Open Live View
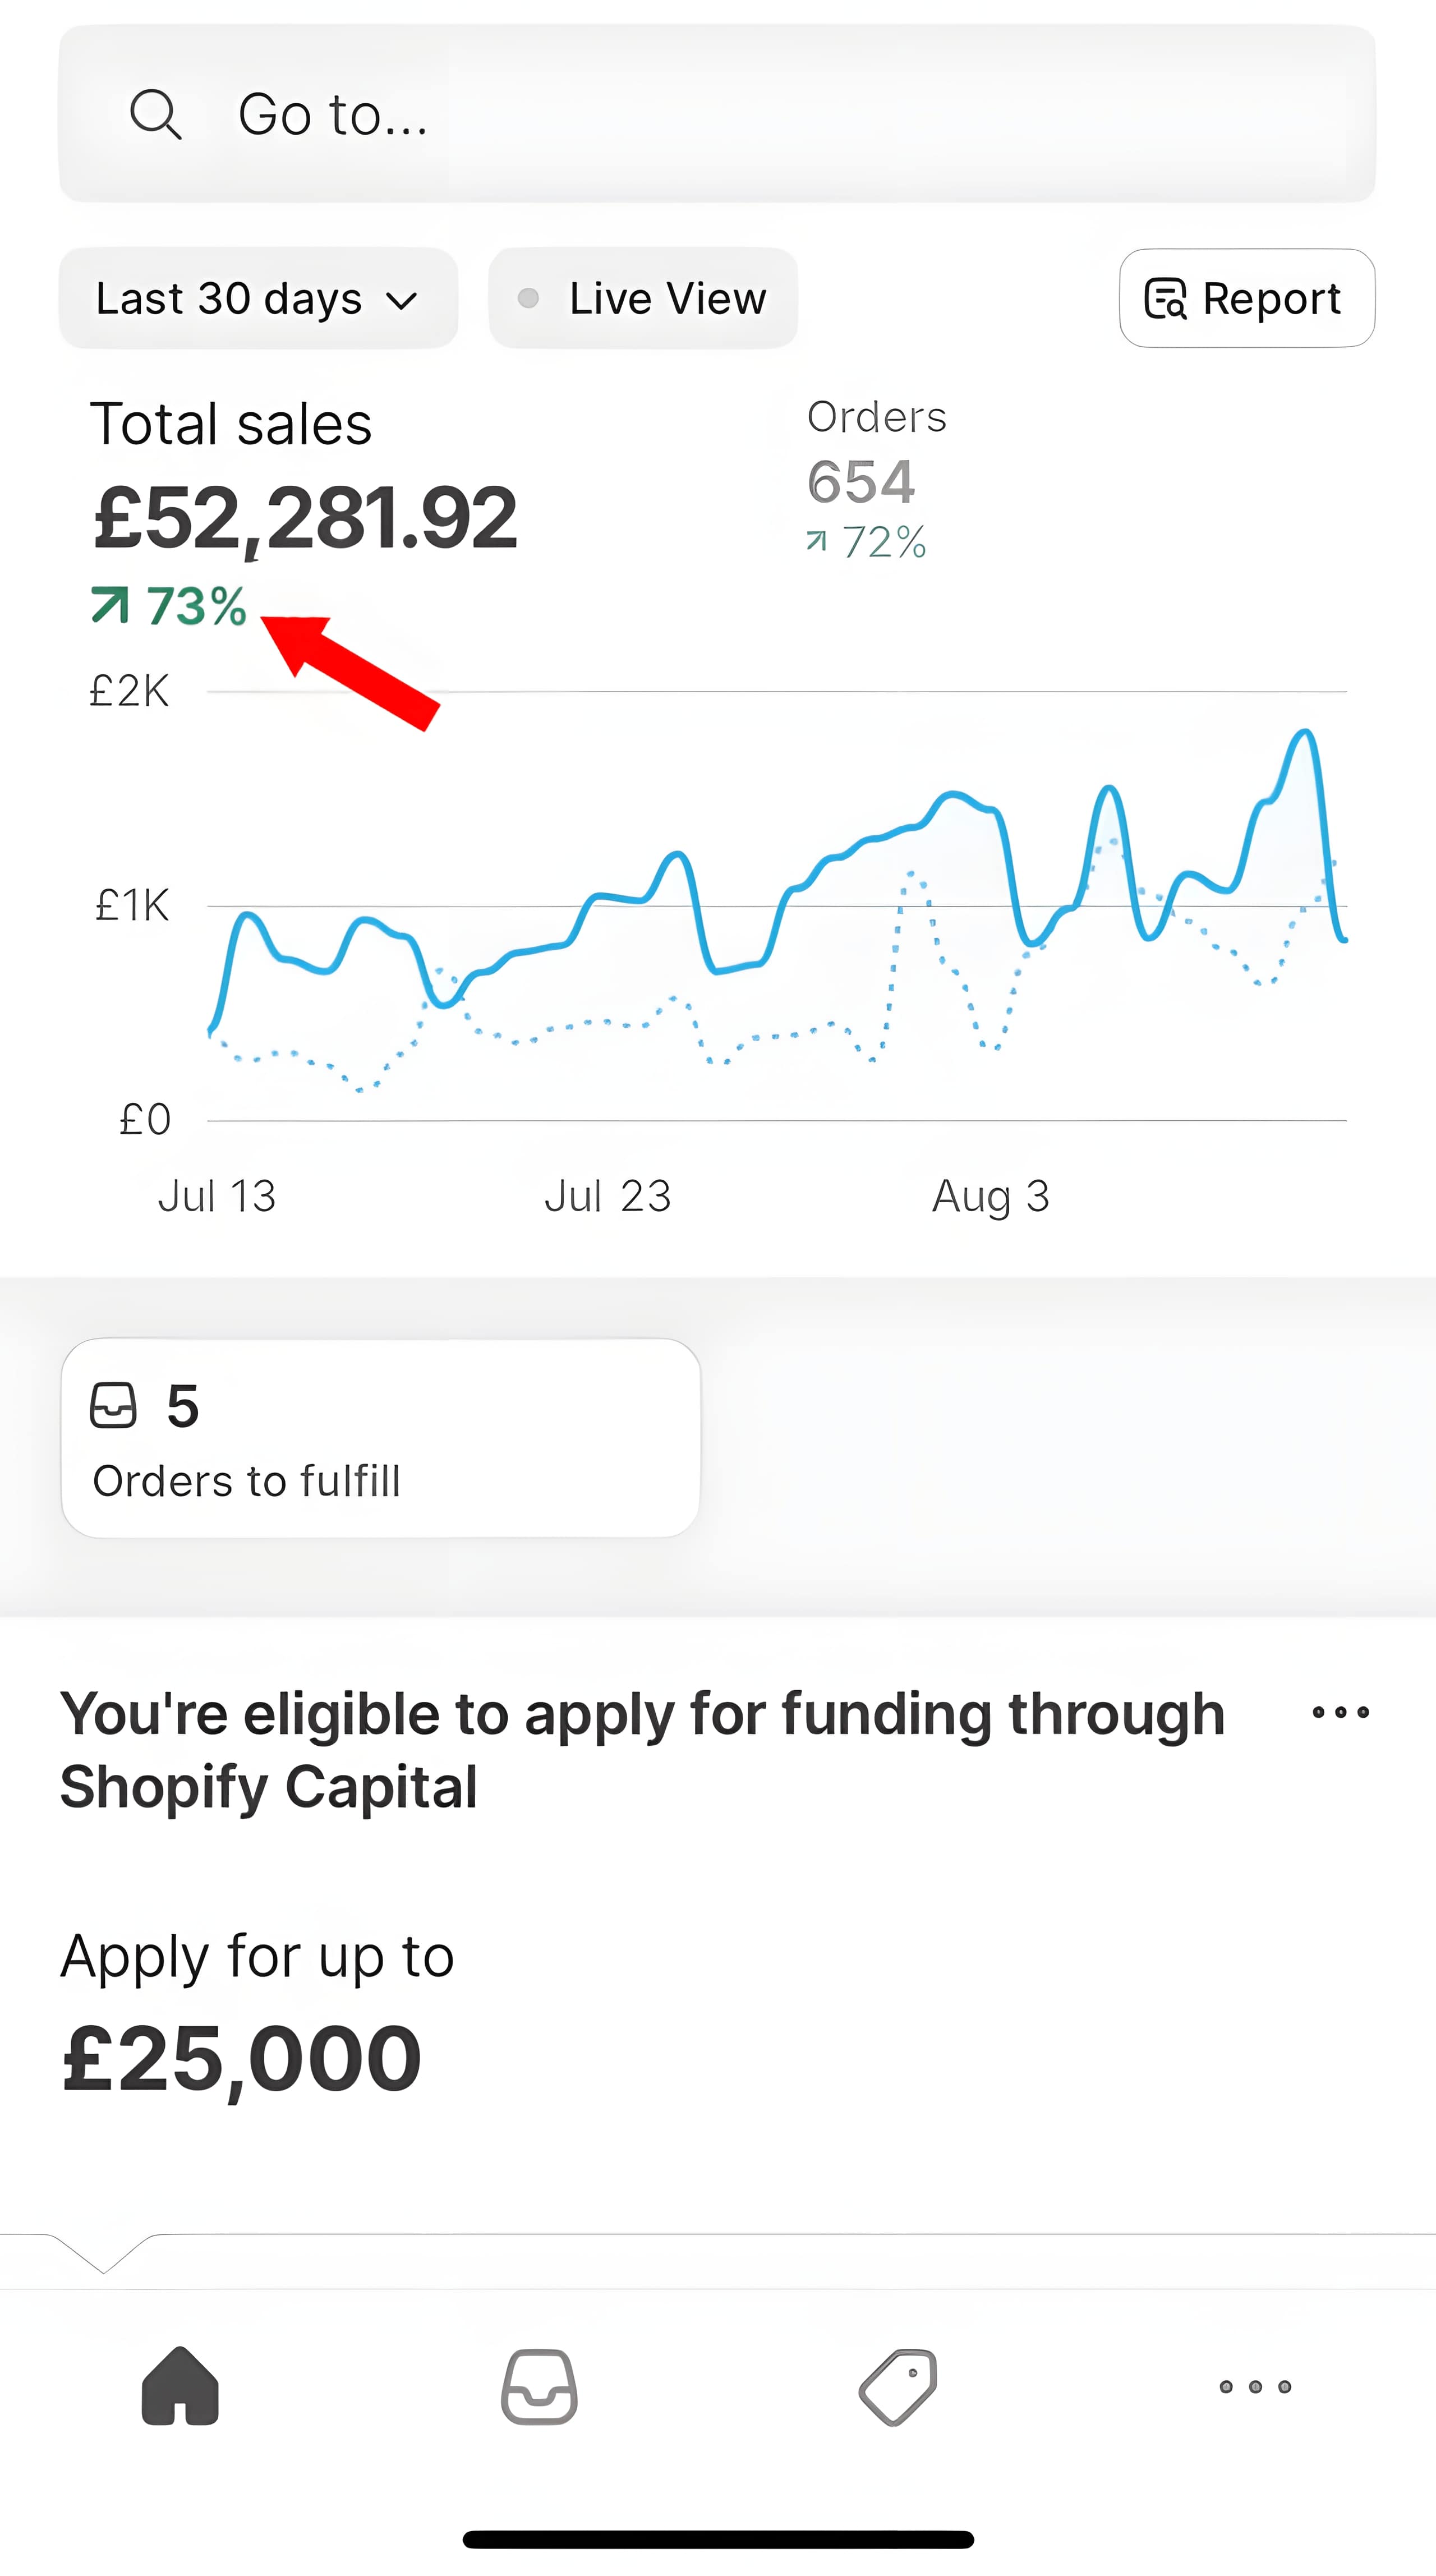This screenshot has width=1436, height=2576. tap(643, 299)
